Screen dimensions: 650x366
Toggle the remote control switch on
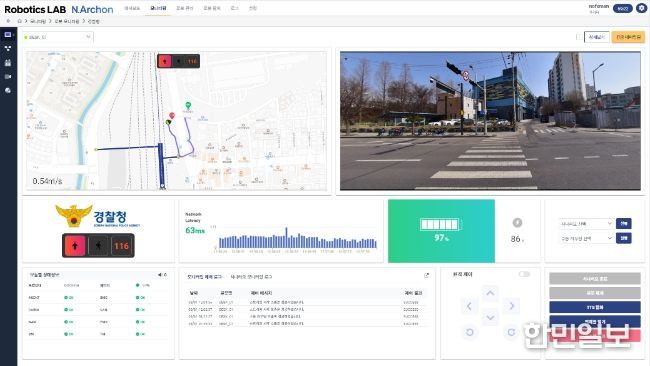tap(524, 274)
